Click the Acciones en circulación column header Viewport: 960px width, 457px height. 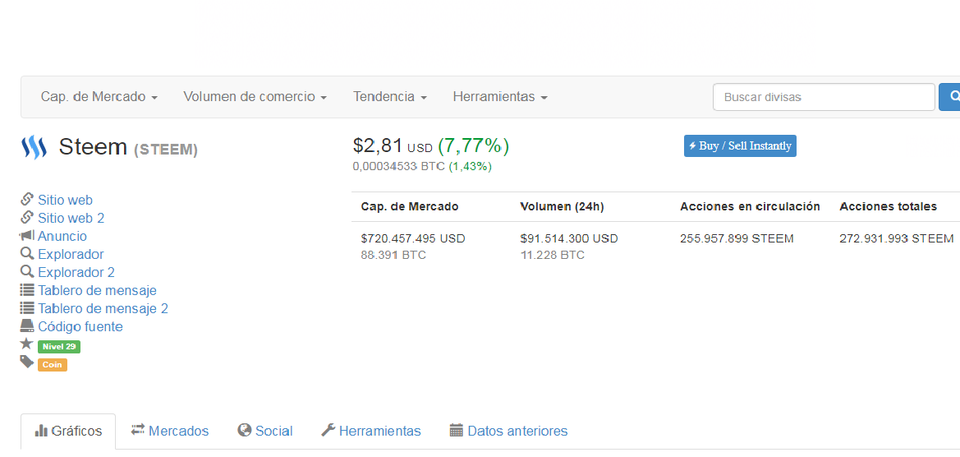click(750, 206)
